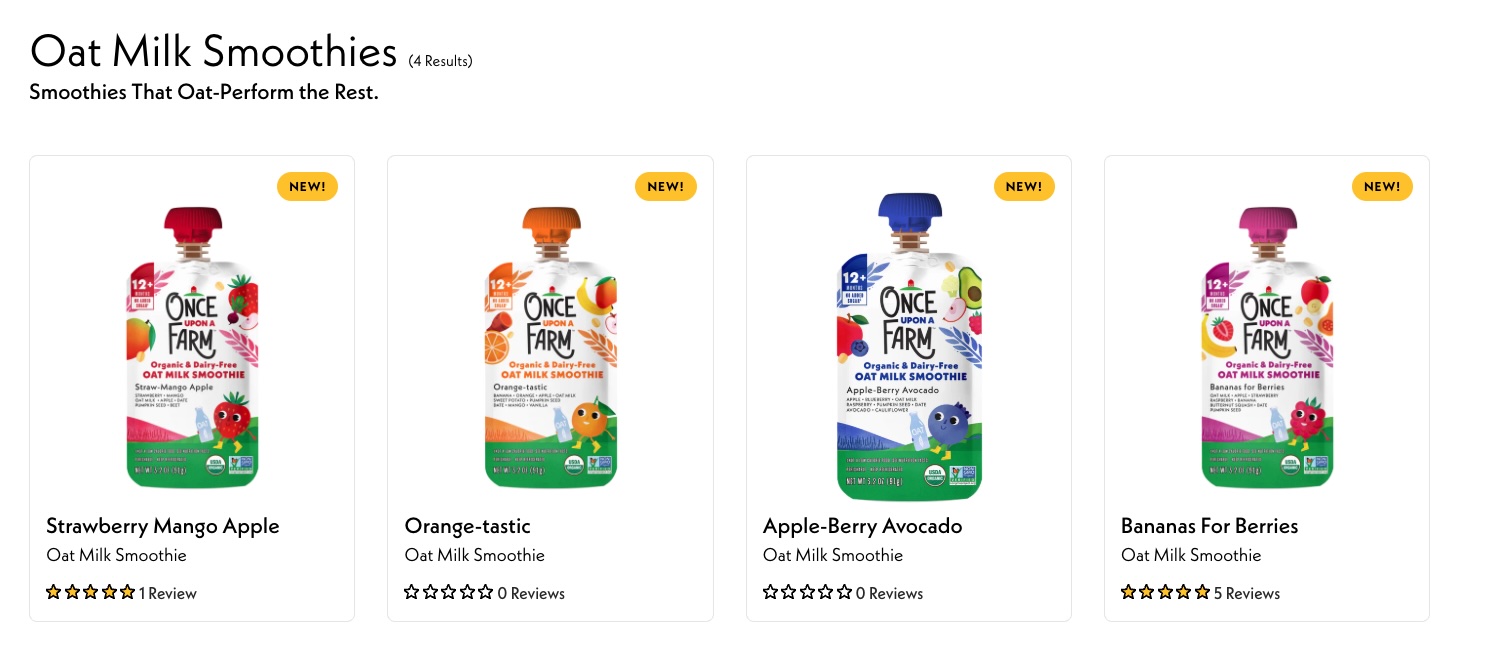Click the NEW! badge on Bananas For Berries

(1382, 186)
